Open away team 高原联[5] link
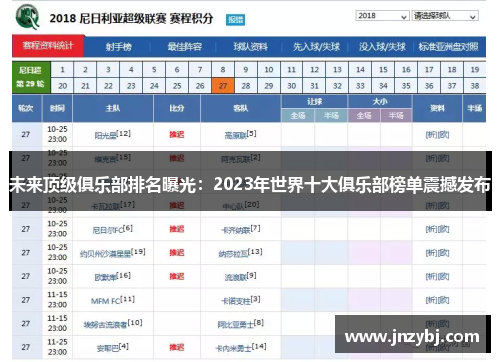 (x=240, y=134)
